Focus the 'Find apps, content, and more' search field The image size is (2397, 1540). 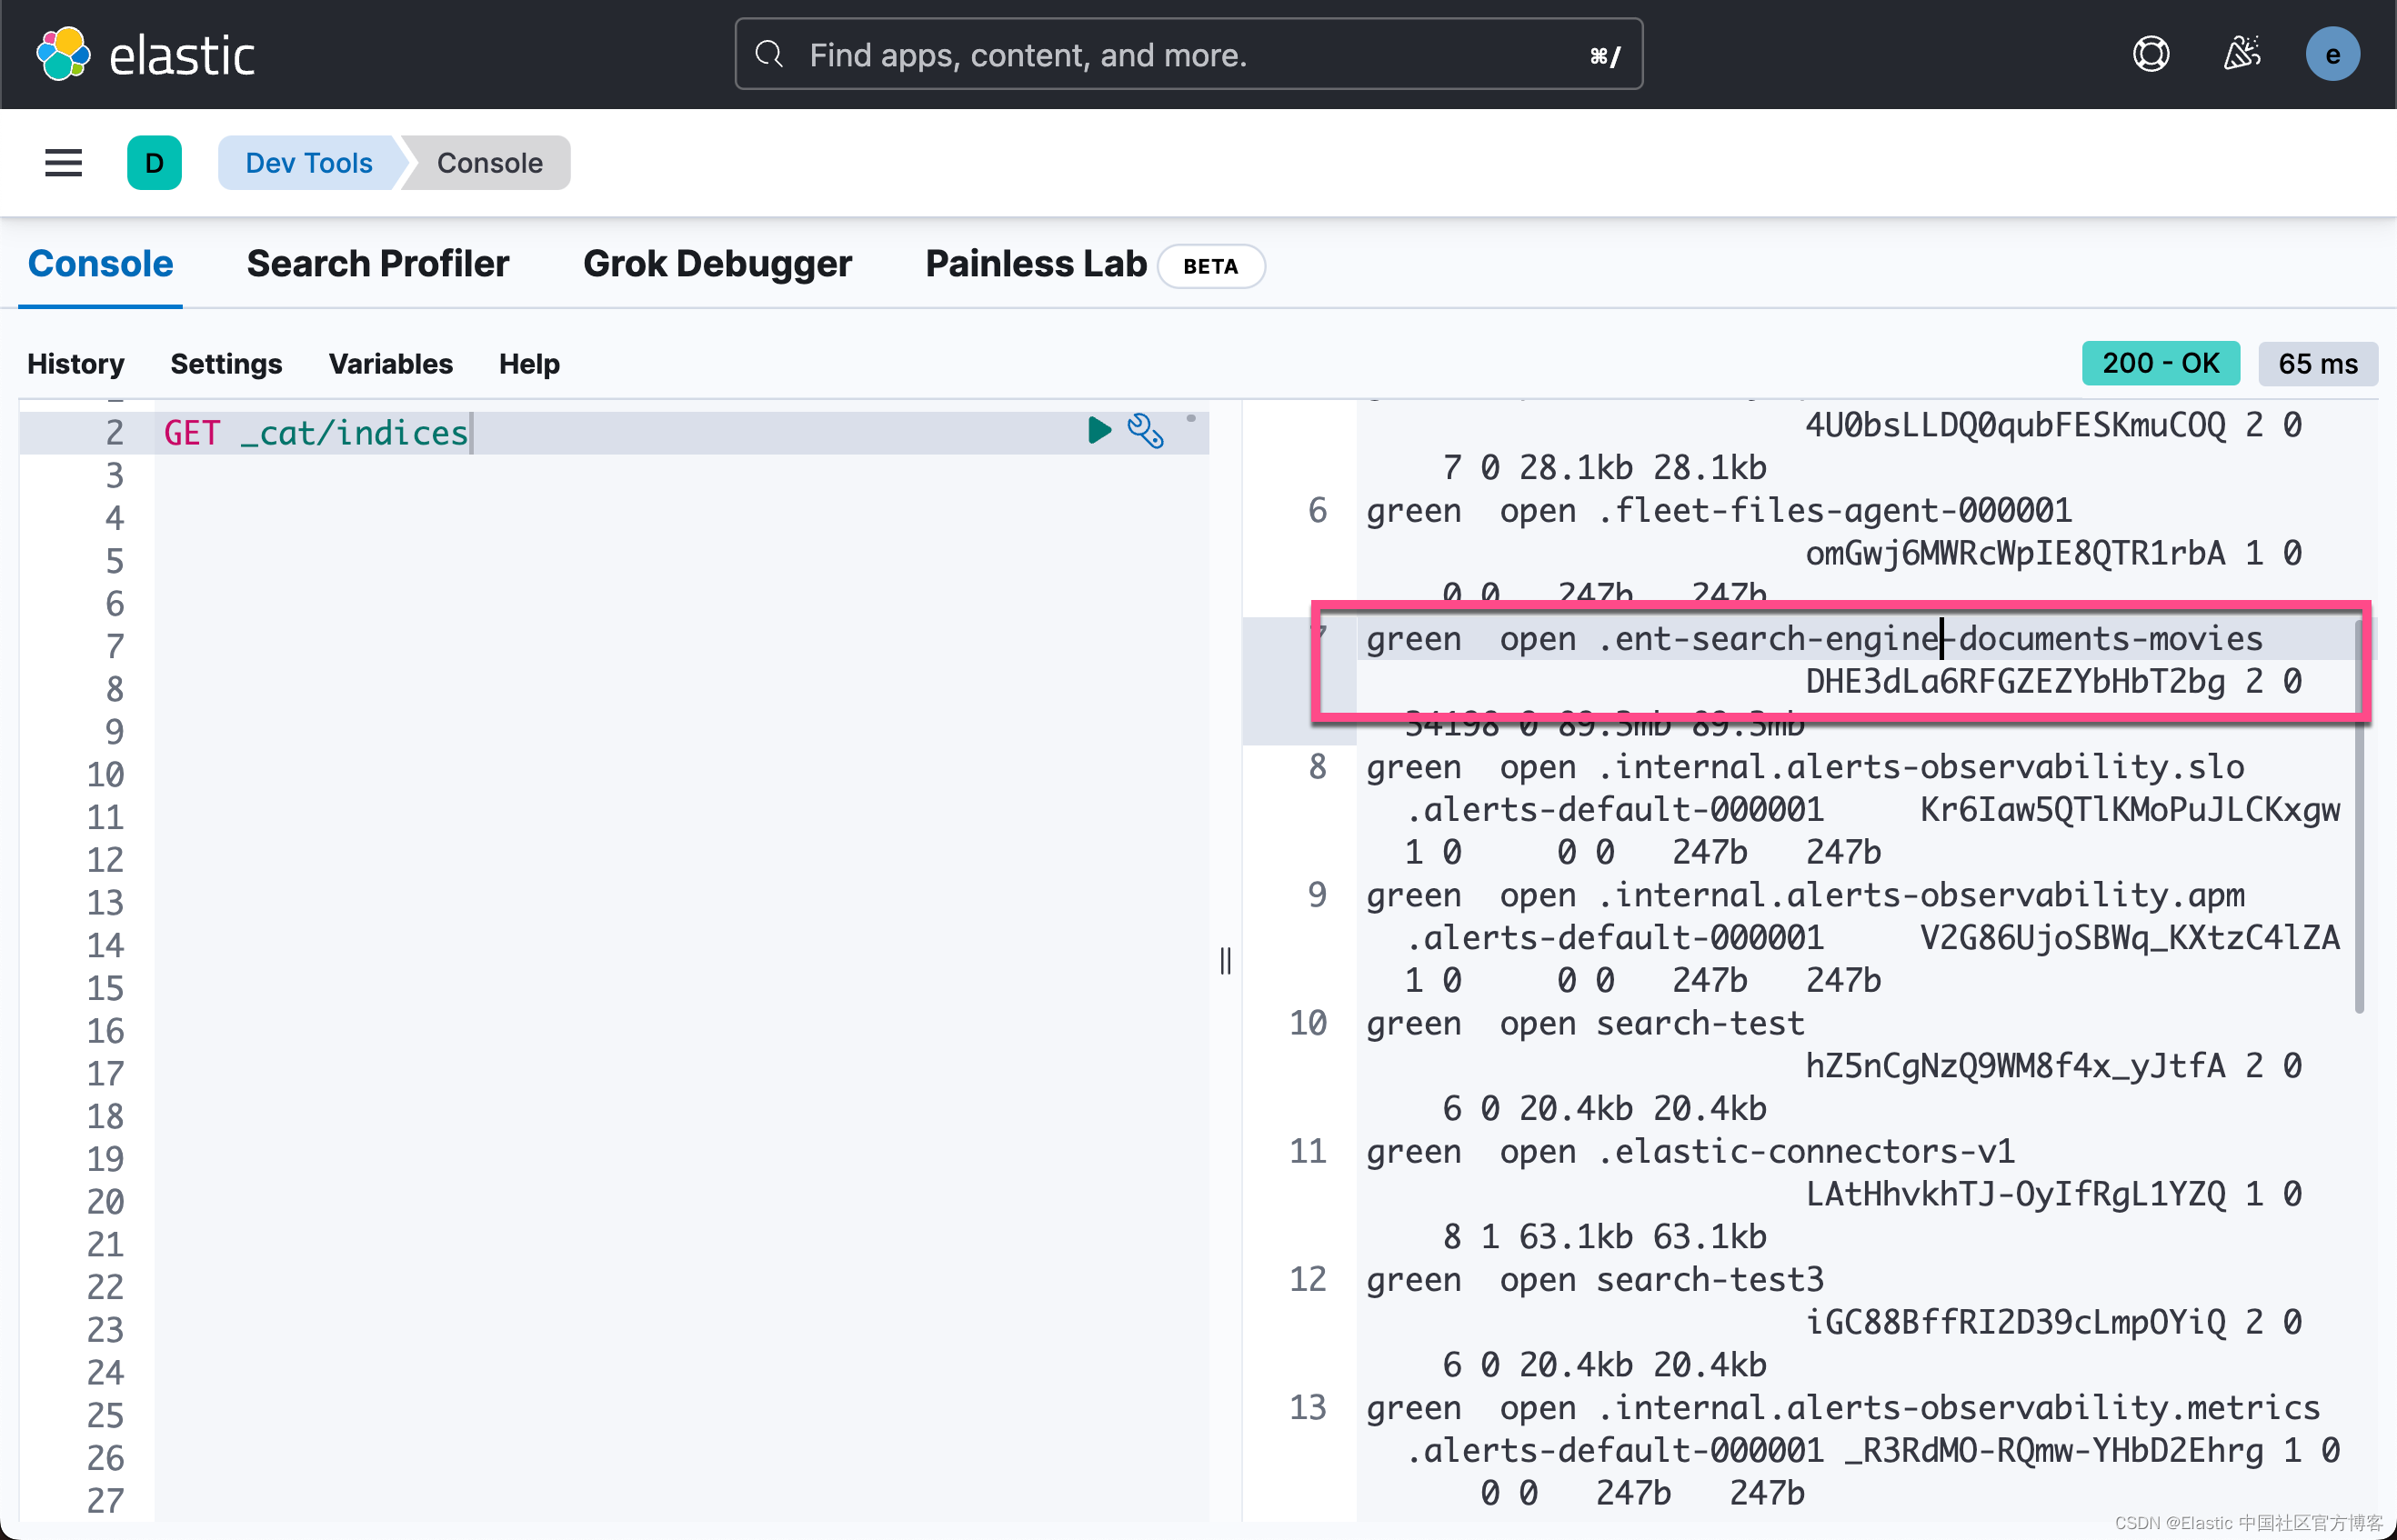(1188, 54)
